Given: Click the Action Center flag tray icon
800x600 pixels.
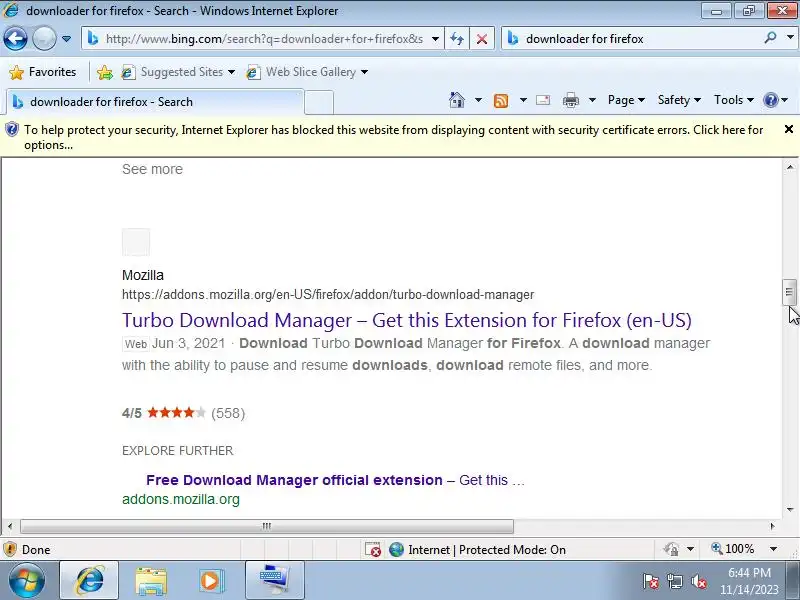Looking at the screenshot, I should point(650,581).
